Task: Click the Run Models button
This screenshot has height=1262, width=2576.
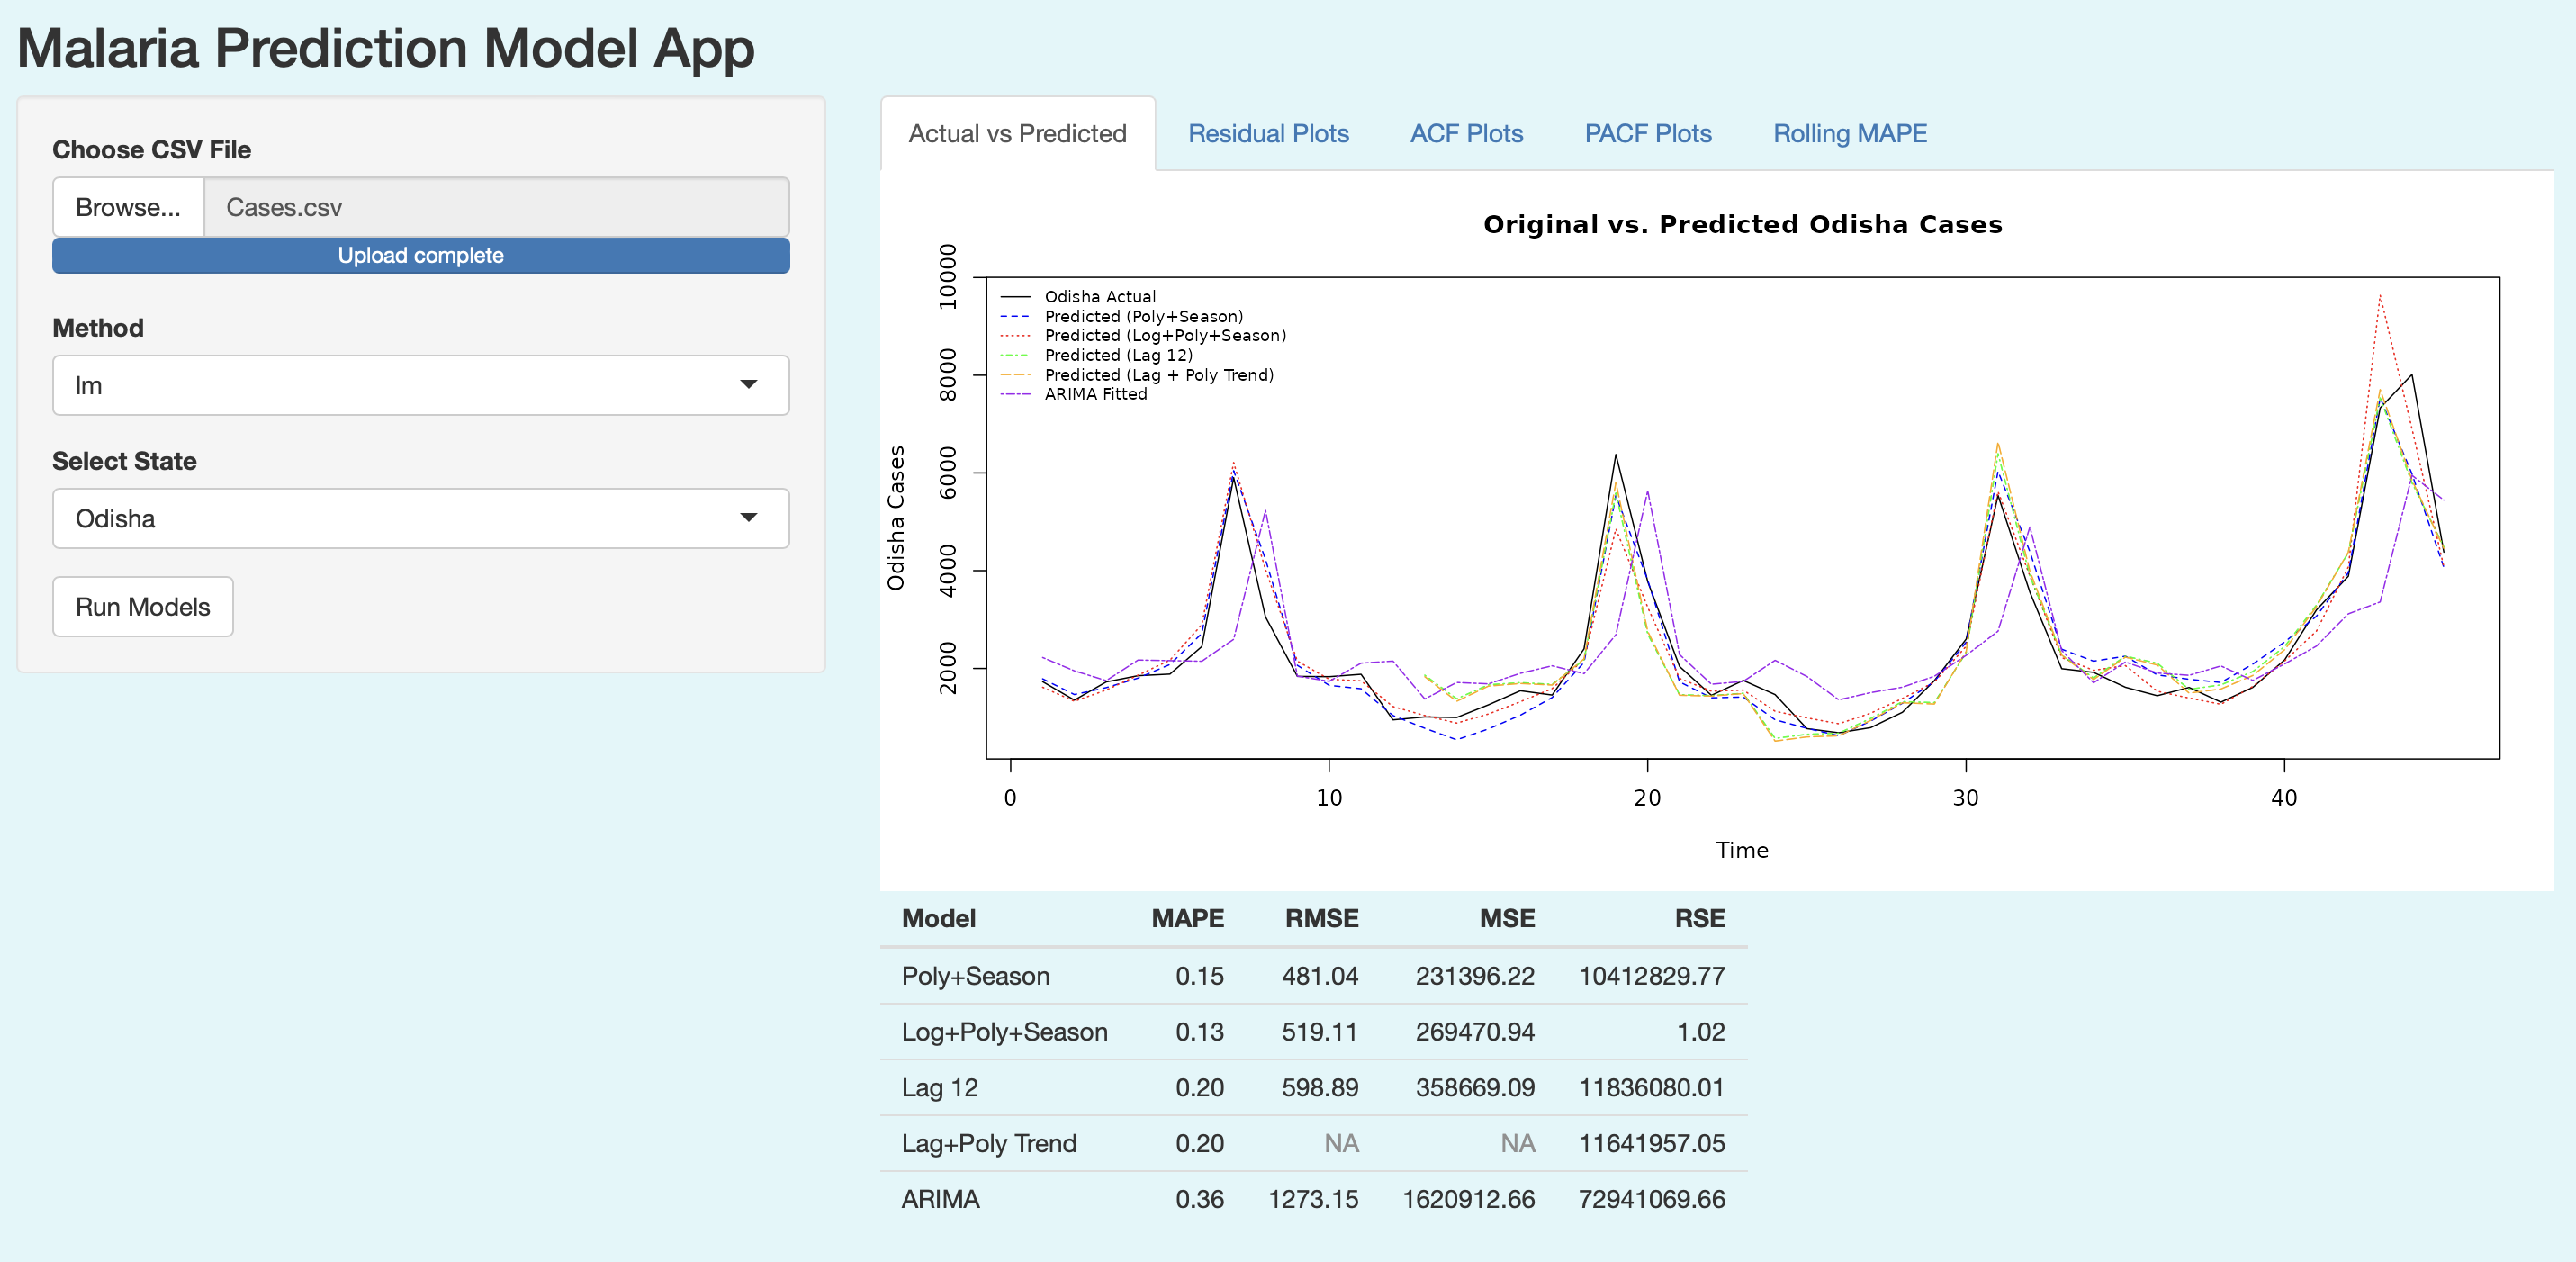Action: 143,607
